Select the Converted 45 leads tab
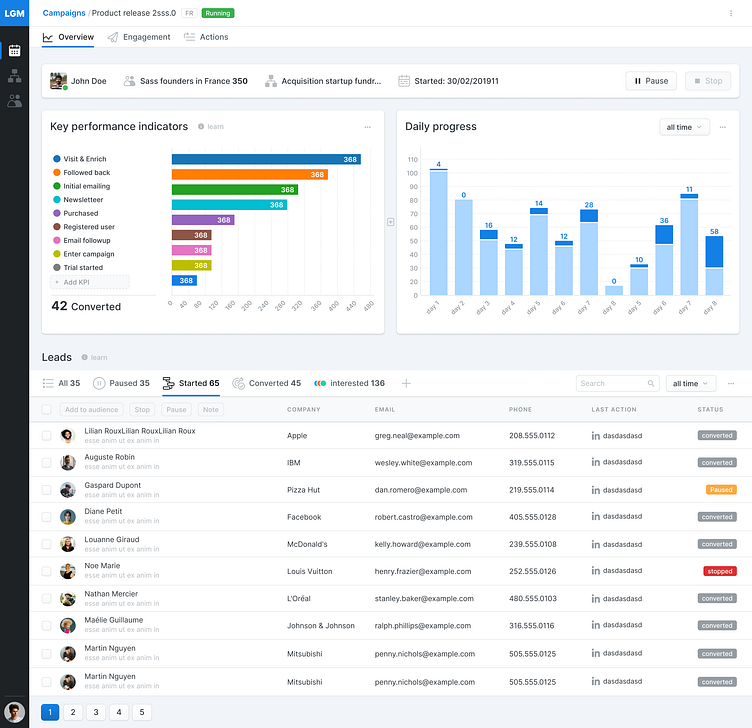 tap(266, 383)
